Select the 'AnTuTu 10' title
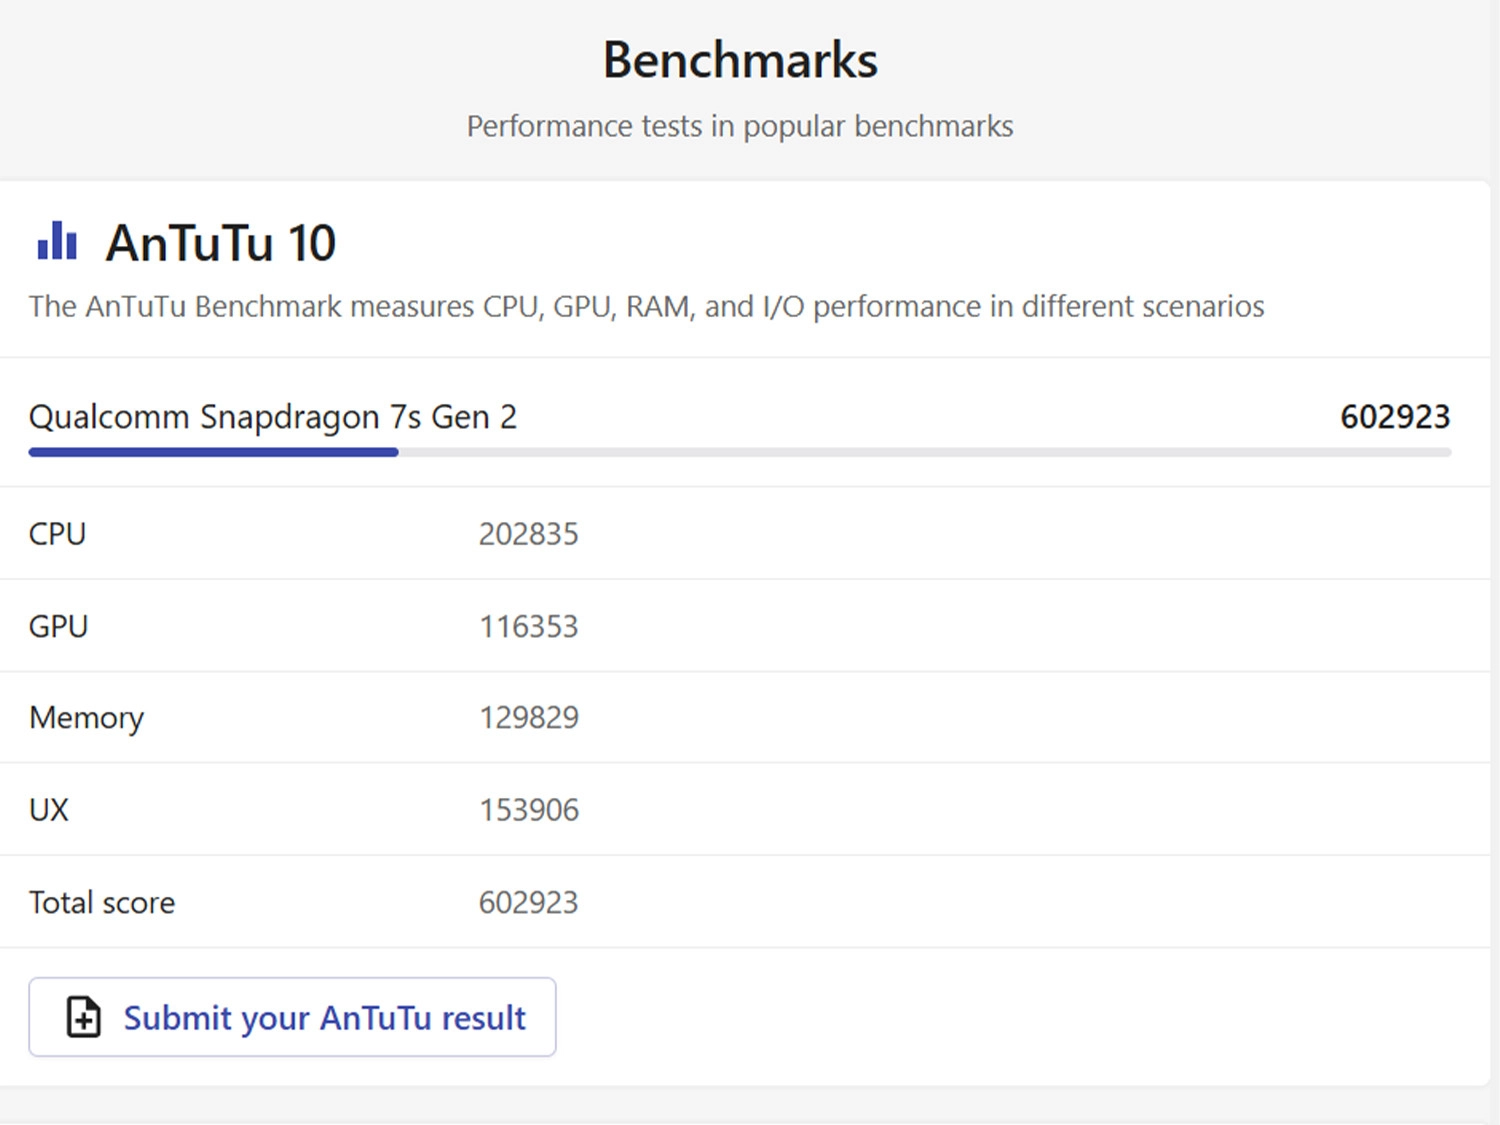This screenshot has height=1125, width=1500. click(x=221, y=243)
